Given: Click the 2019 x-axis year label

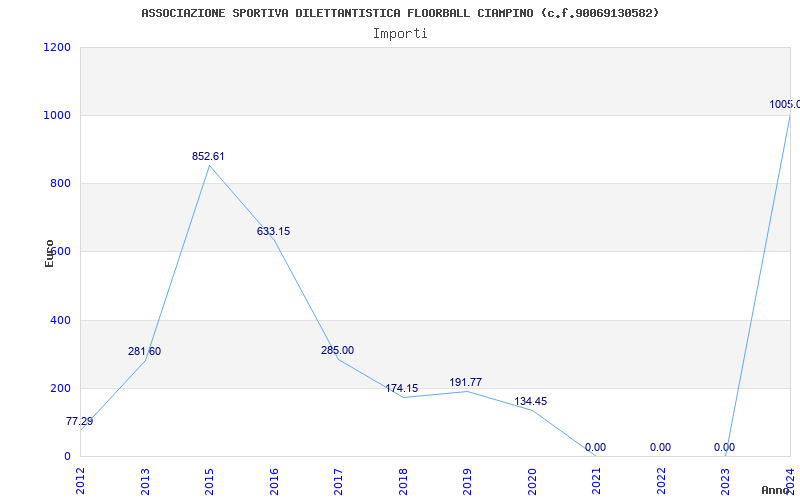Looking at the screenshot, I should pyautogui.click(x=468, y=481).
